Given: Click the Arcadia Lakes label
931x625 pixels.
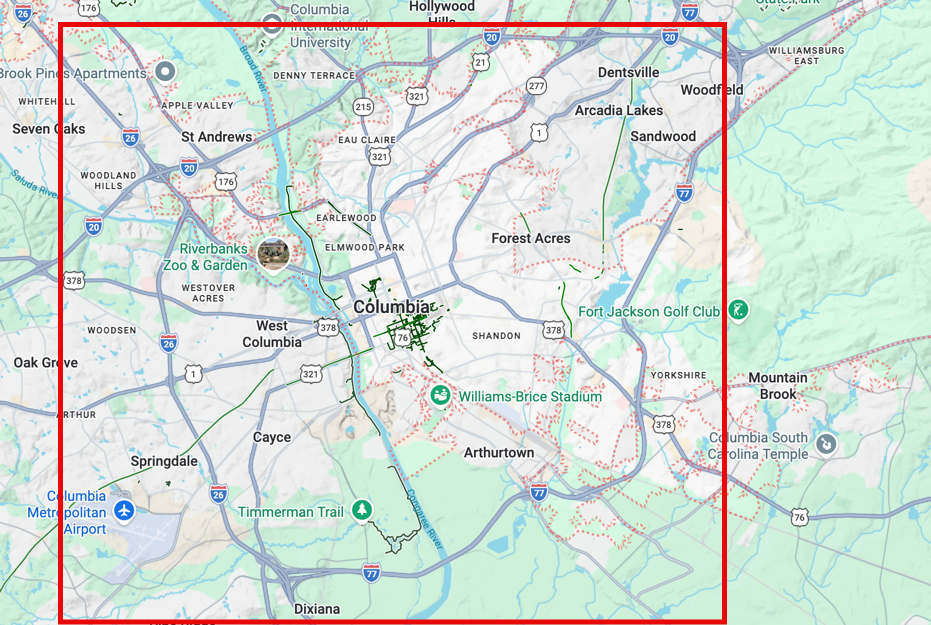Looking at the screenshot, I should coord(620,110).
